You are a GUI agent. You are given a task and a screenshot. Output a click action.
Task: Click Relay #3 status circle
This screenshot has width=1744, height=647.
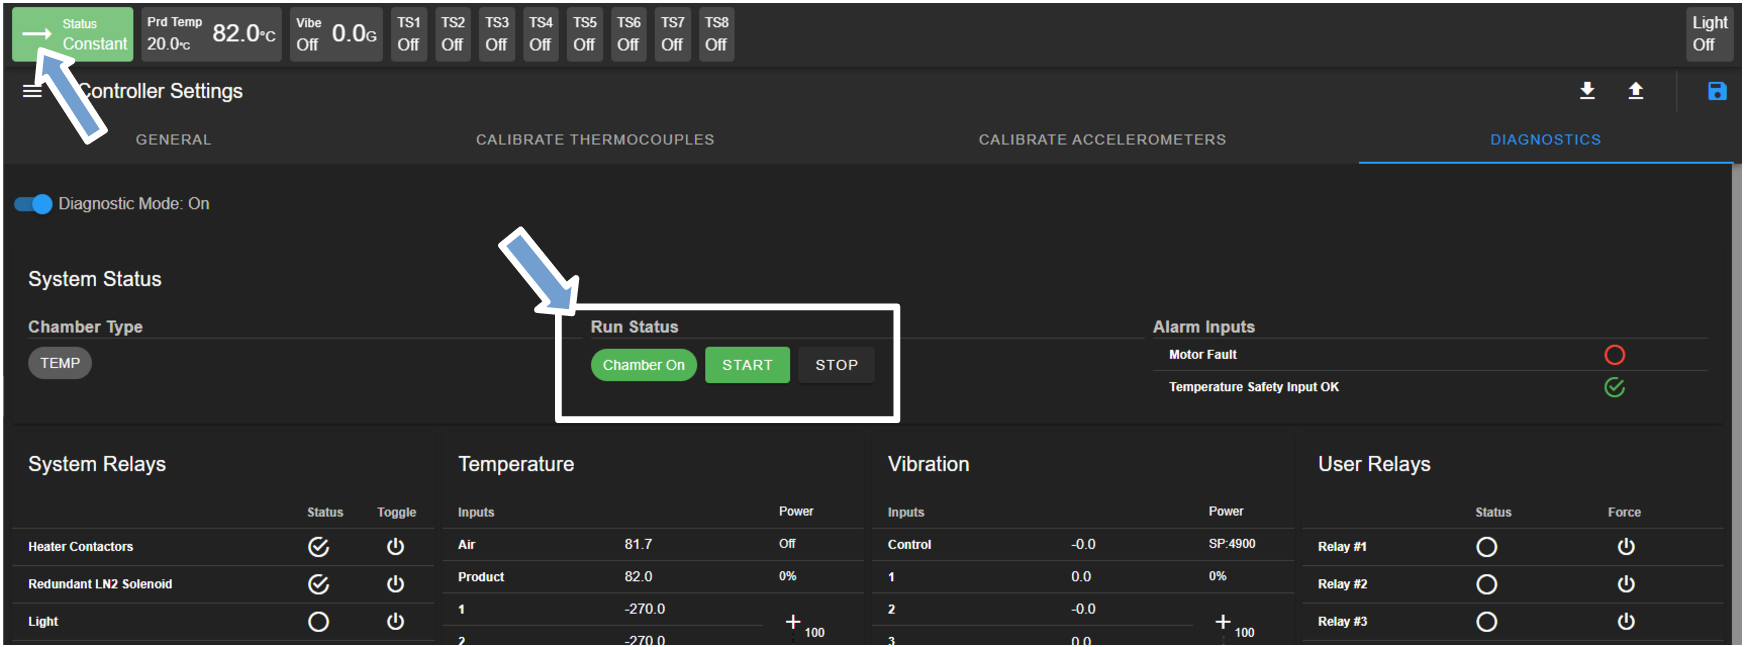[1487, 622]
